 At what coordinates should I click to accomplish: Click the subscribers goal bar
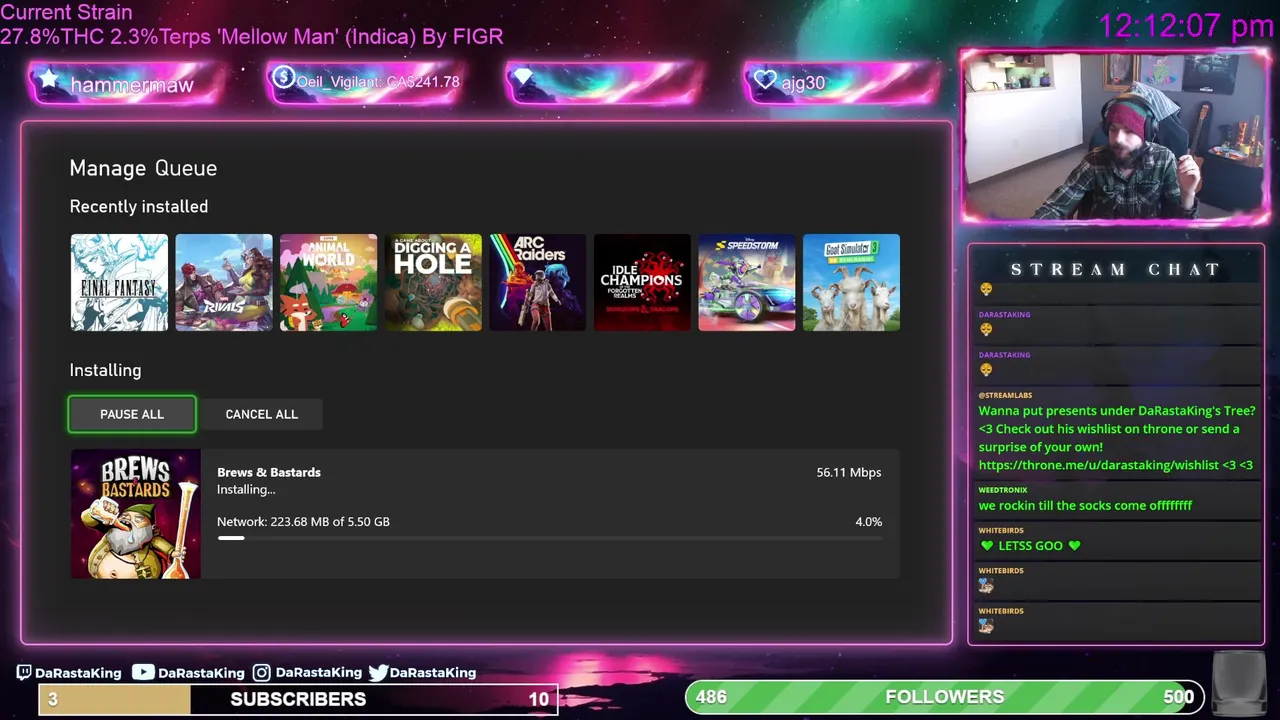pos(297,698)
